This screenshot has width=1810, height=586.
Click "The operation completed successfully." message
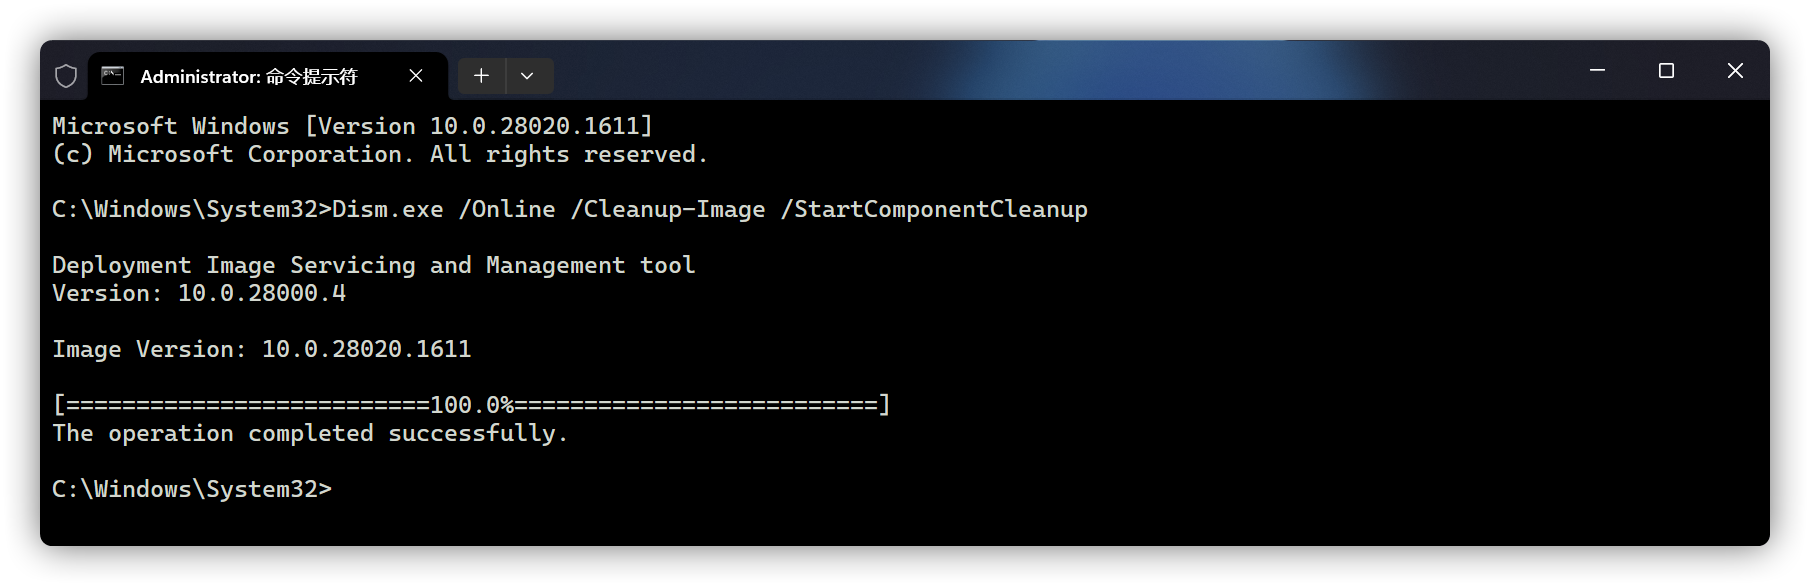(310, 433)
